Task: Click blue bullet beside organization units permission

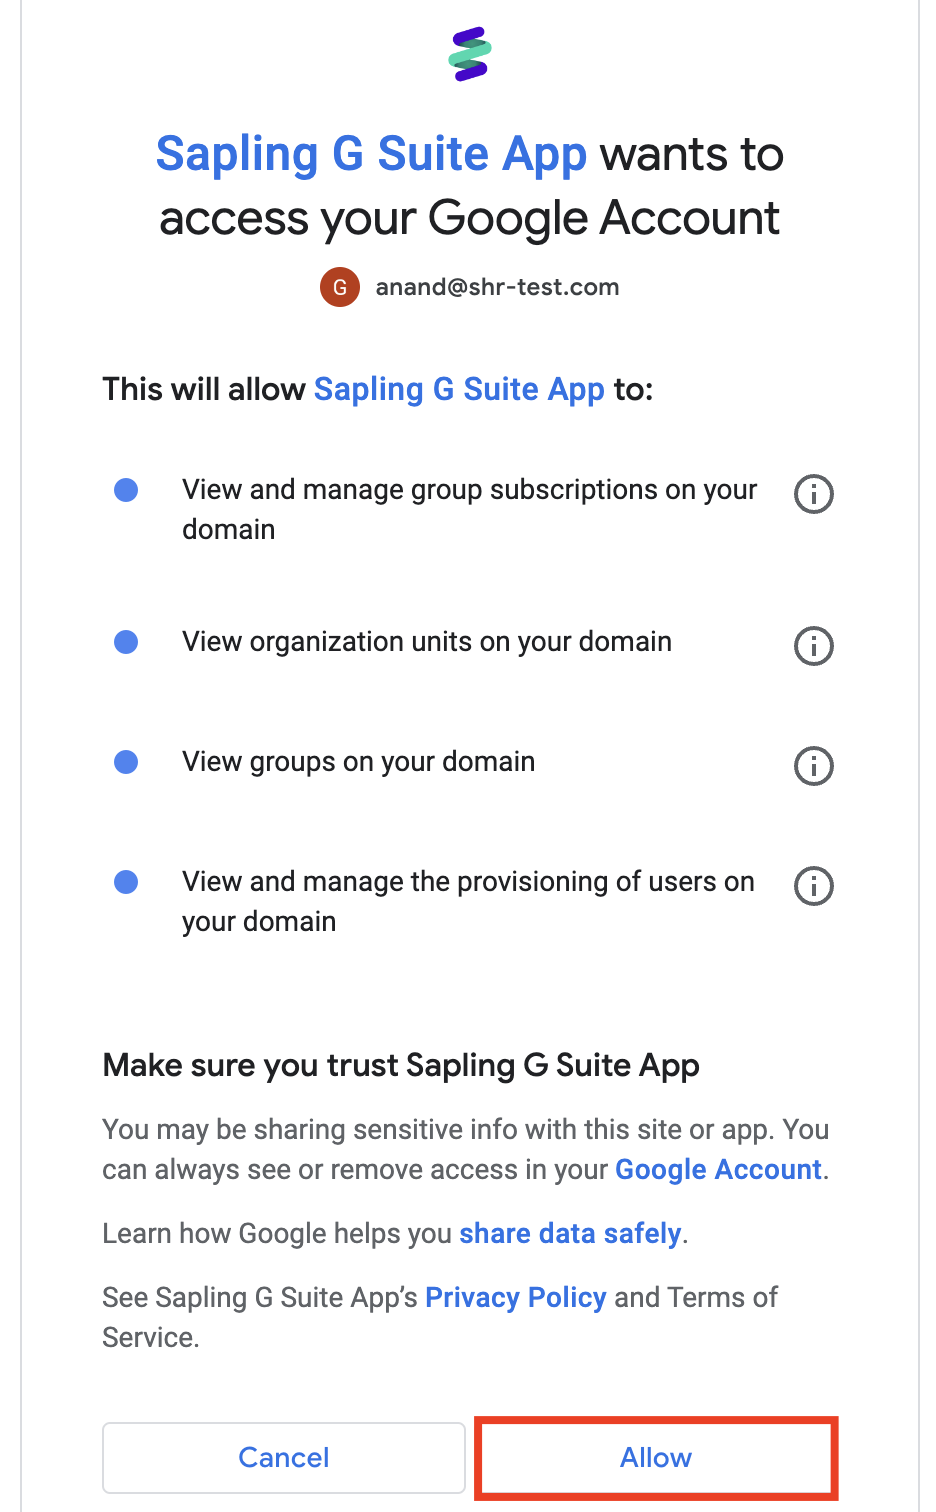Action: click(x=126, y=642)
